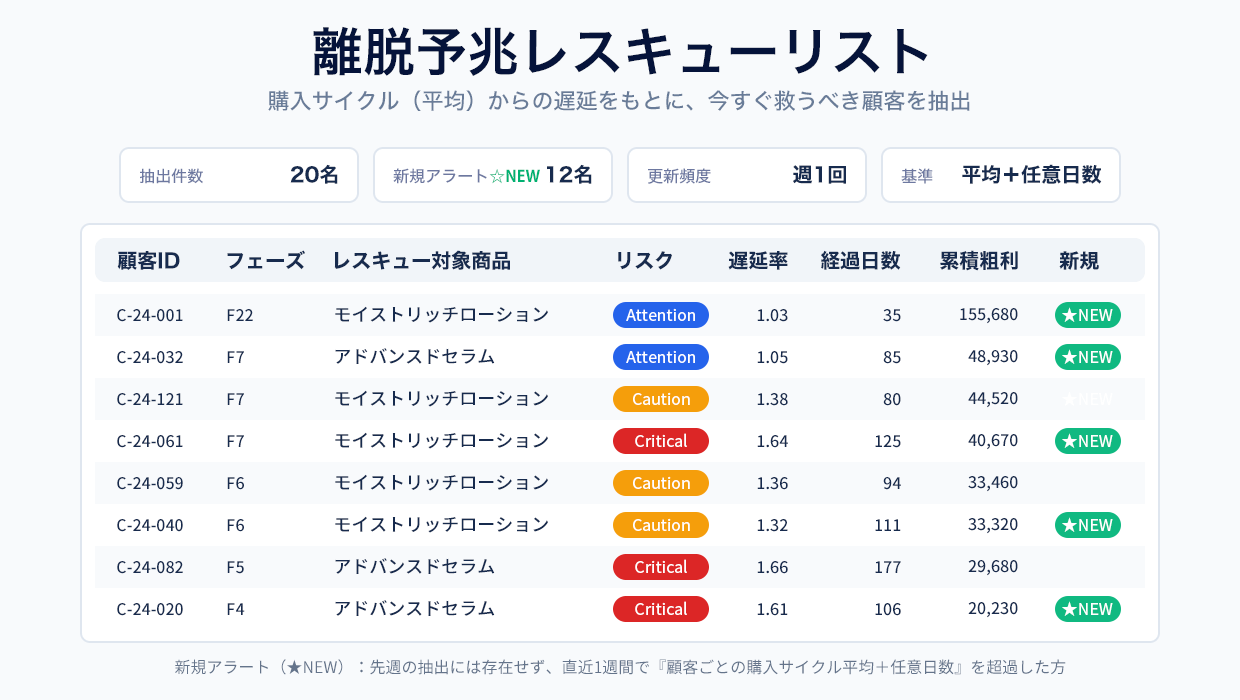Screen dimensions: 1240x700
Task: Click the Critical badge for C-24-082
Action: (x=660, y=567)
